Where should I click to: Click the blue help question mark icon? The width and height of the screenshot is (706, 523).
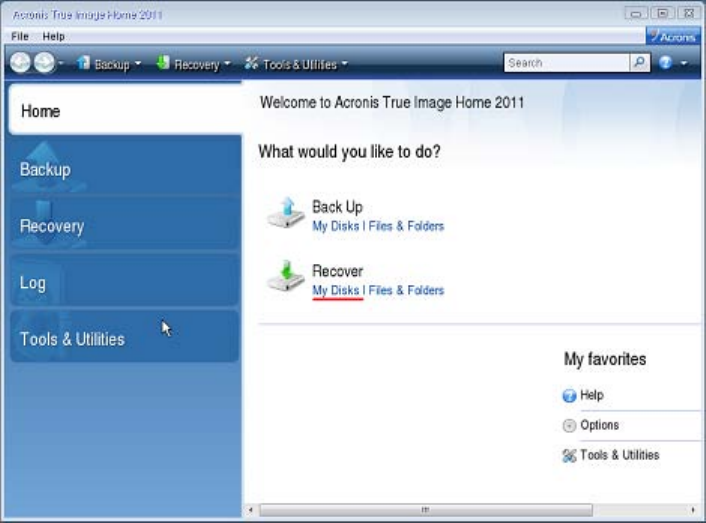coord(665,63)
